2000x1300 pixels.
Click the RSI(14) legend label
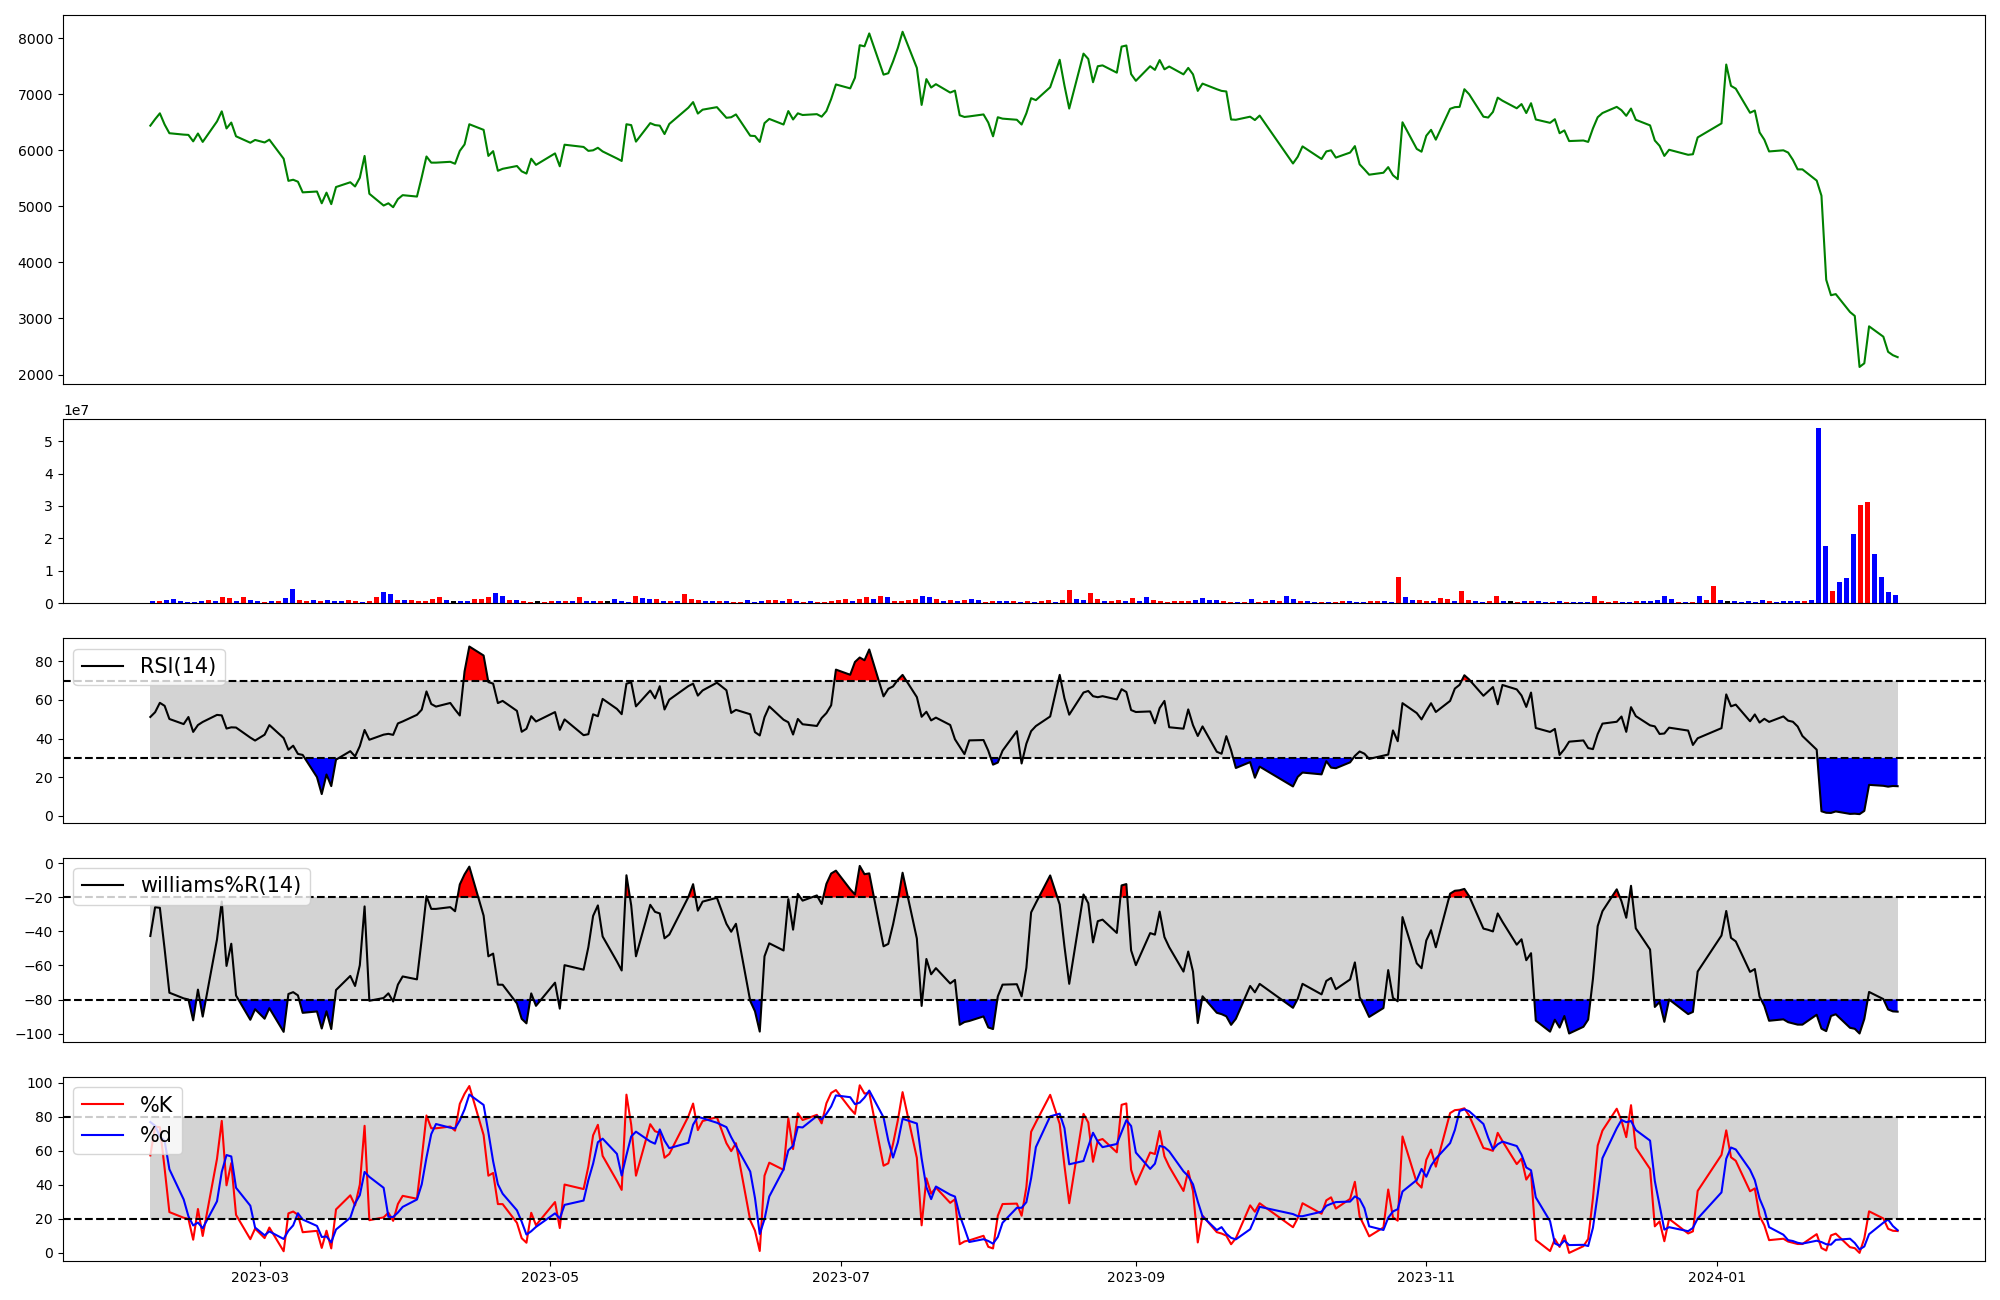(x=177, y=666)
